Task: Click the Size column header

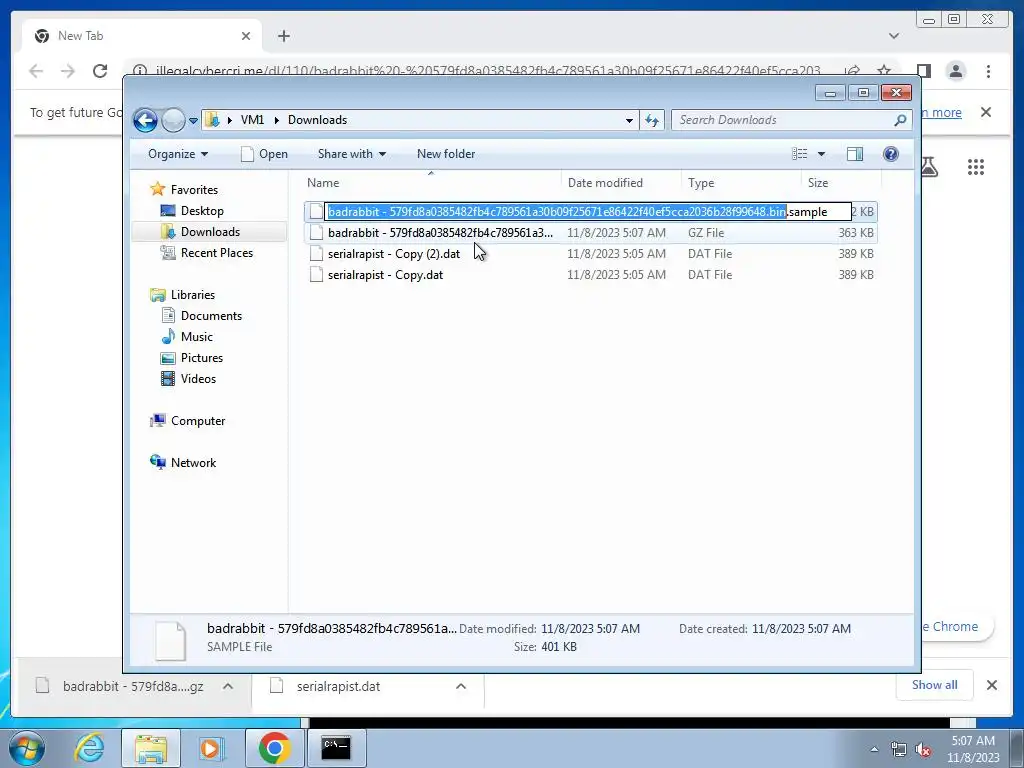Action: [x=841, y=183]
